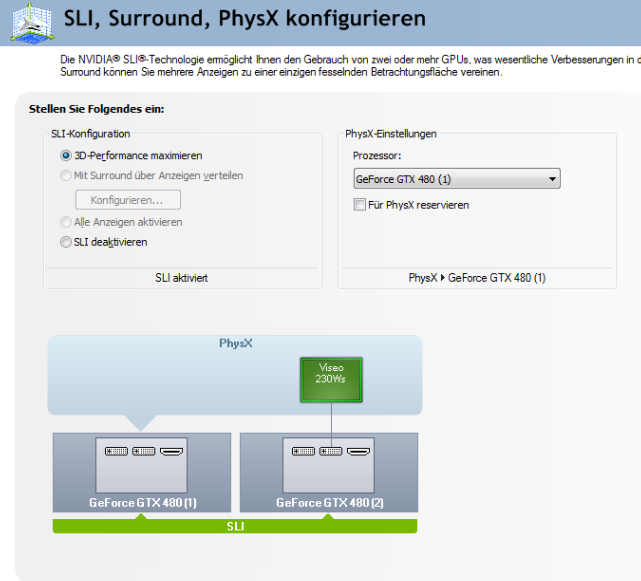This screenshot has width=641, height=581.
Task: Click the GeForce GTX 480 (2) card label
Action: [x=330, y=502]
